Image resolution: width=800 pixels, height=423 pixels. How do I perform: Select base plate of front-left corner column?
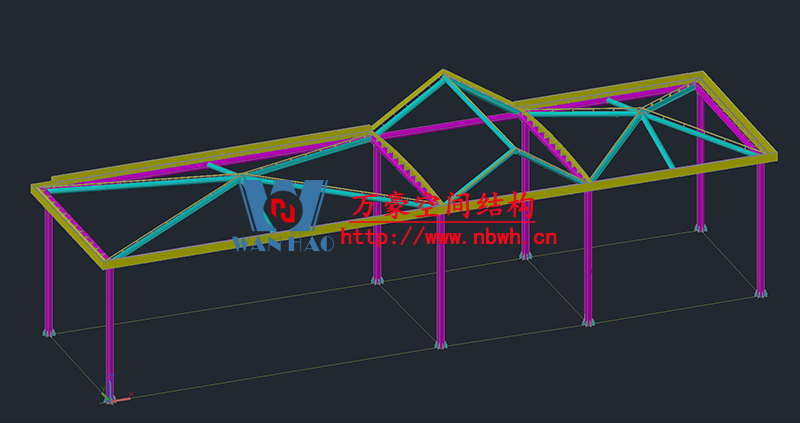(x=110, y=386)
